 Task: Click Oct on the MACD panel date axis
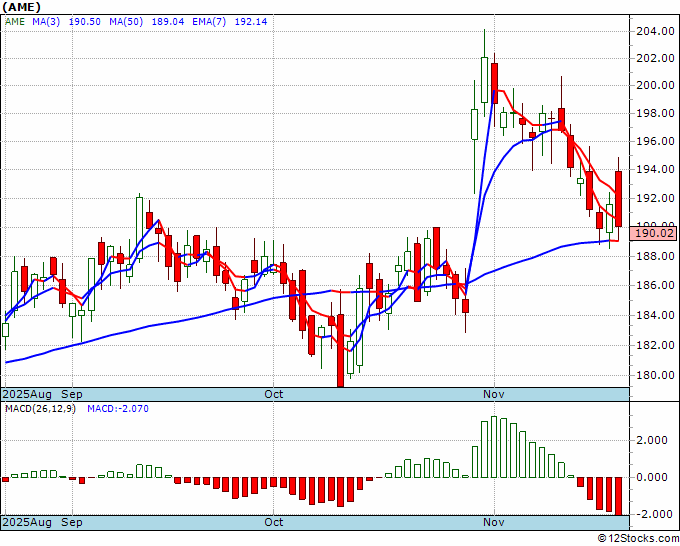pos(274,522)
